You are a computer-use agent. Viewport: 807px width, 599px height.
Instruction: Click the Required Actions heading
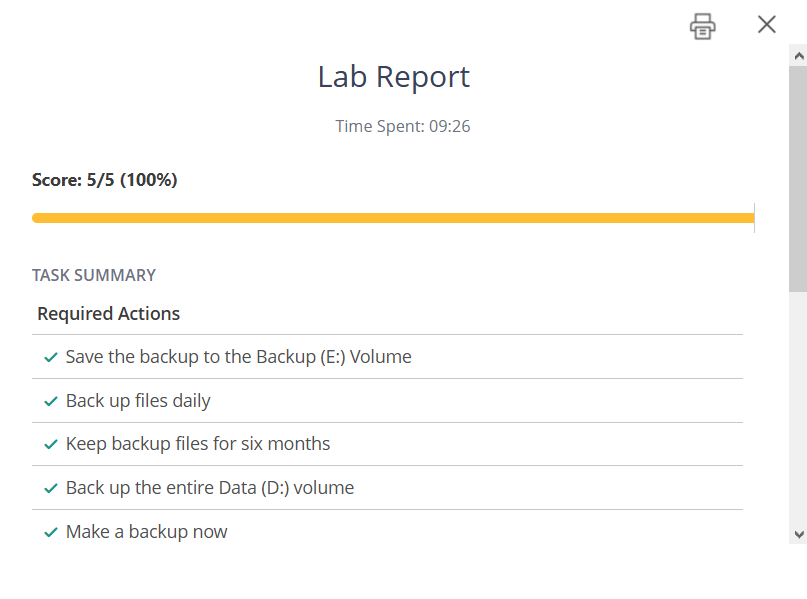coord(109,314)
